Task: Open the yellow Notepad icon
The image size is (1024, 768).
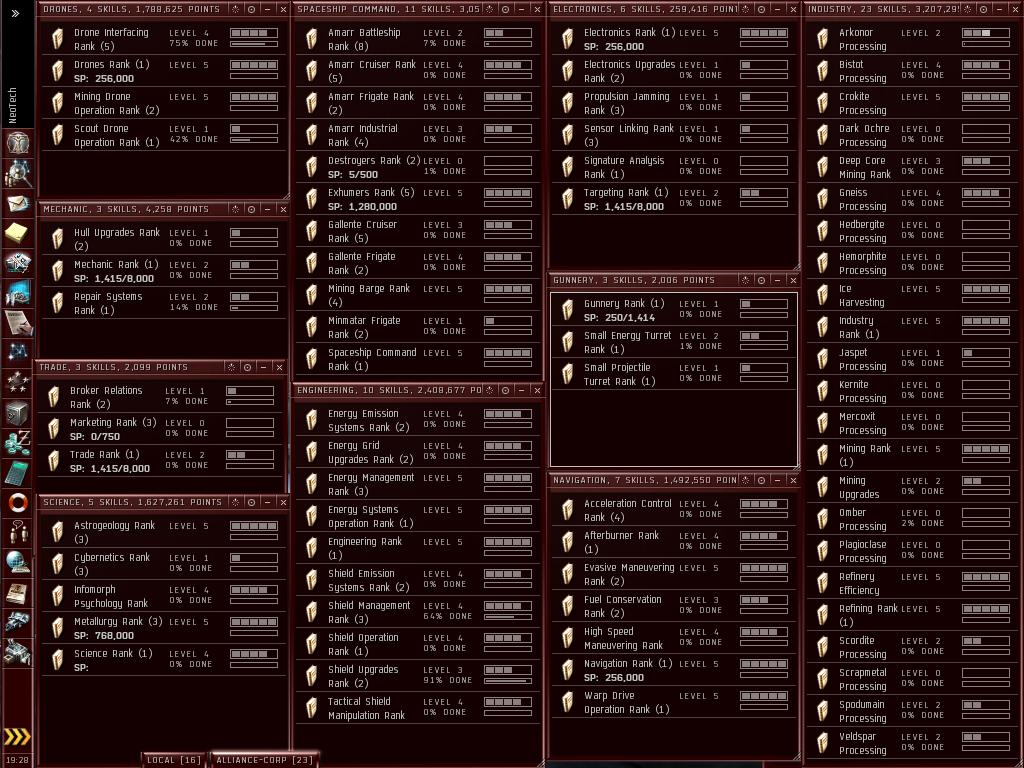Action: click(x=17, y=232)
